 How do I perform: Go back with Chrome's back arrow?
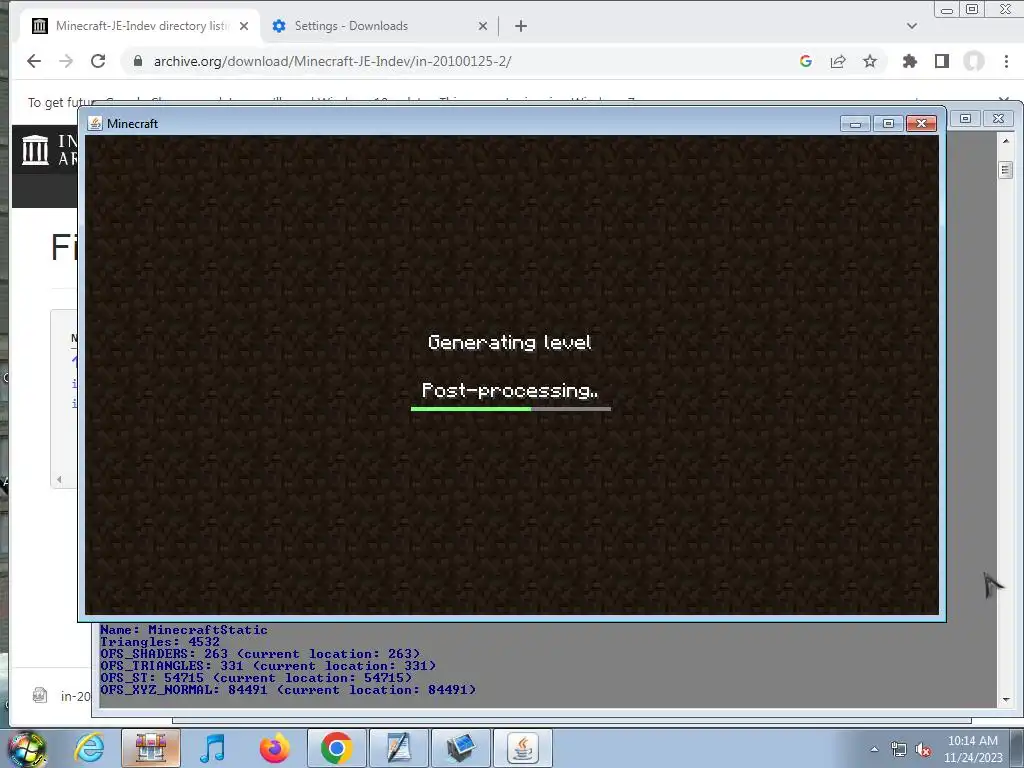point(34,61)
